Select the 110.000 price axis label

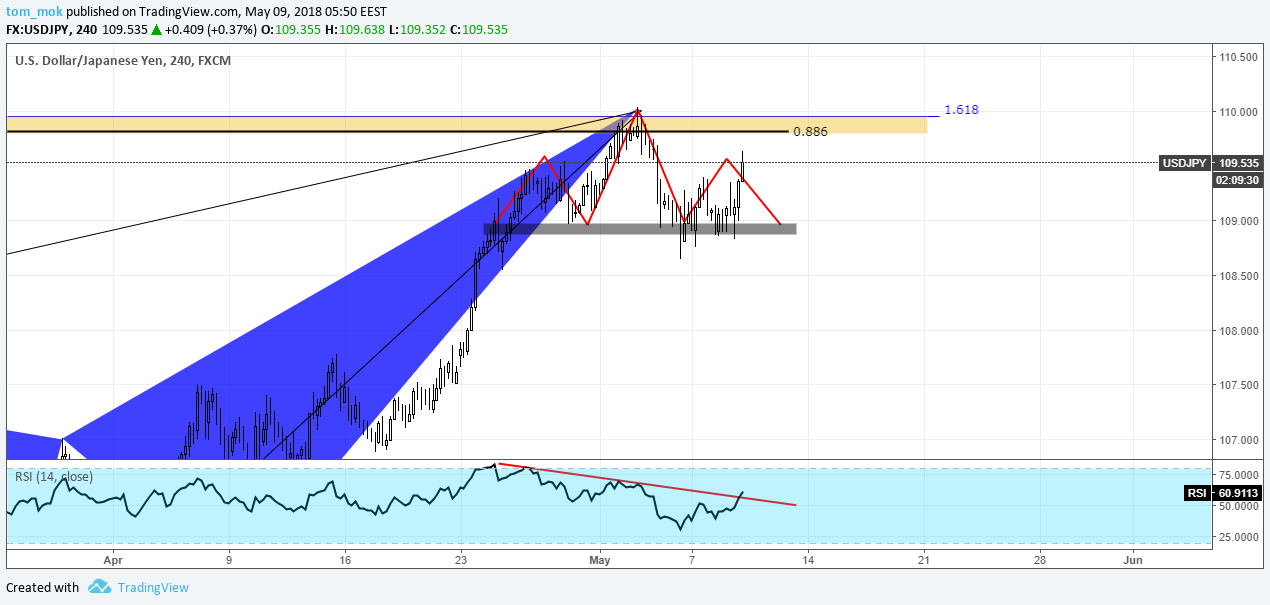tap(1238, 112)
